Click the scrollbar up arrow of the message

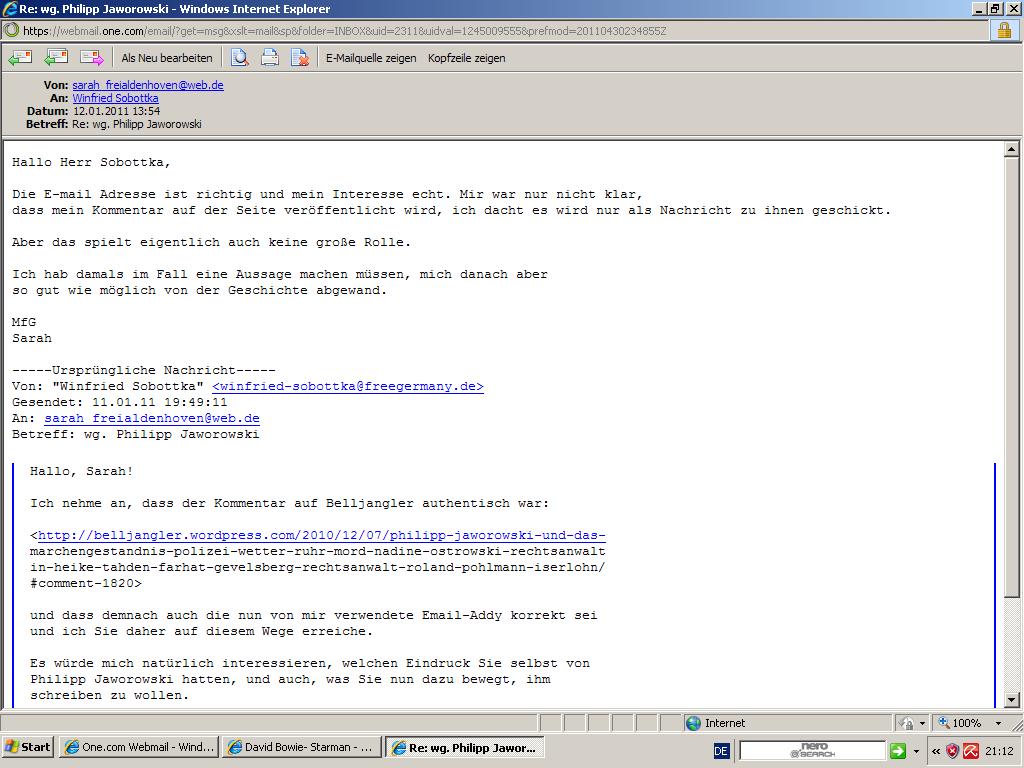1011,149
